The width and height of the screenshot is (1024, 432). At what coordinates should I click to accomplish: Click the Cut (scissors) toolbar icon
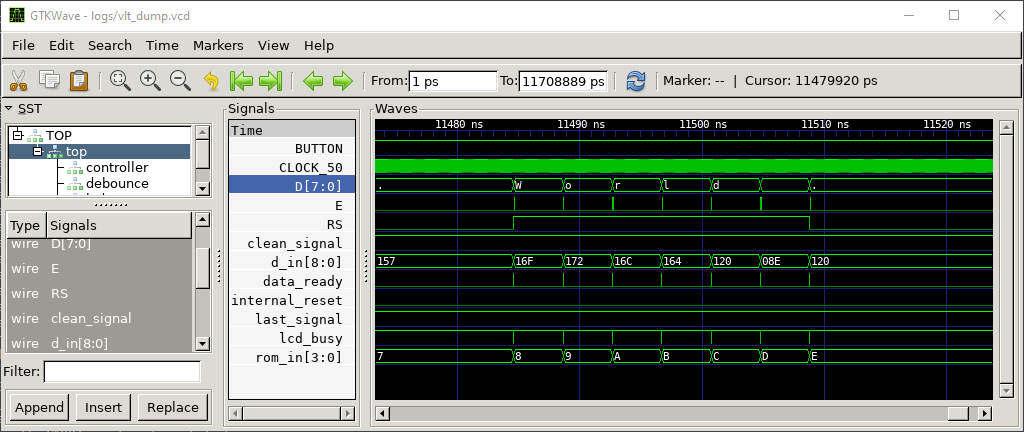[x=19, y=81]
